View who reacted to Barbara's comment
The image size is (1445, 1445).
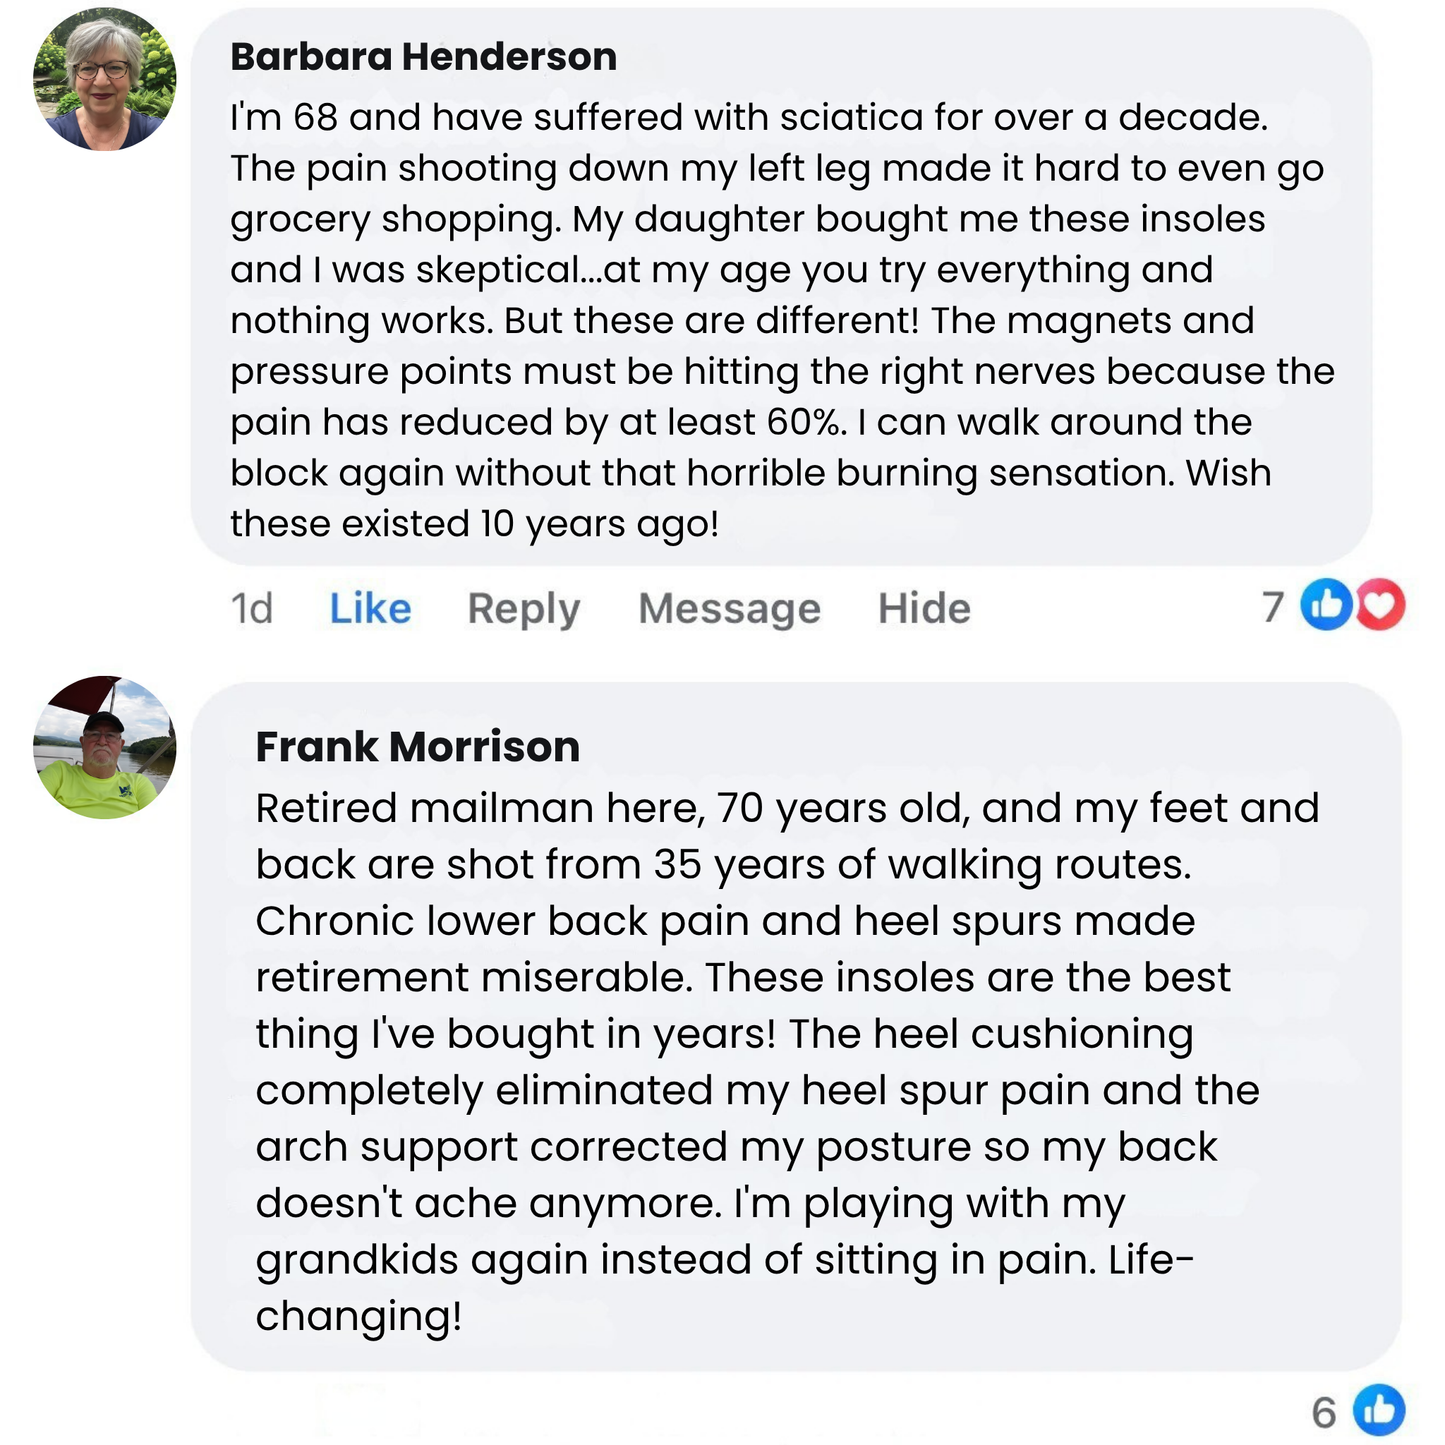coord(1273,607)
